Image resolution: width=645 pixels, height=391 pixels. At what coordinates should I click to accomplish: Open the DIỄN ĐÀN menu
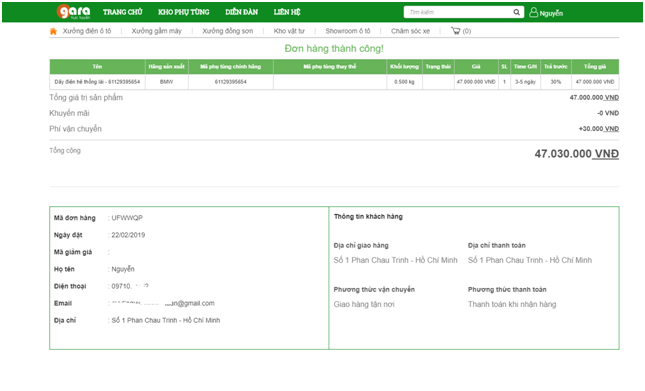(x=241, y=12)
